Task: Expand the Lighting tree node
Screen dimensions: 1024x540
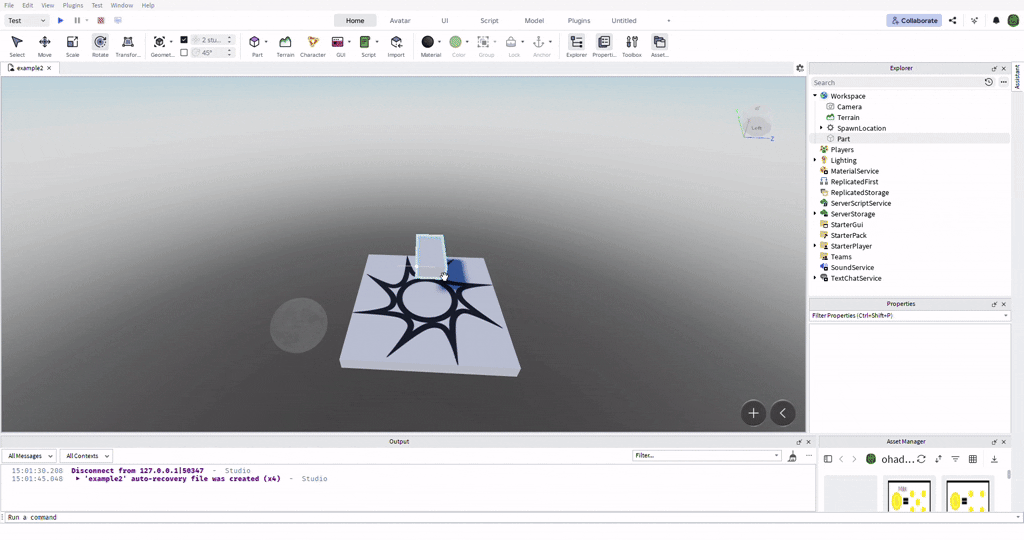Action: (815, 160)
